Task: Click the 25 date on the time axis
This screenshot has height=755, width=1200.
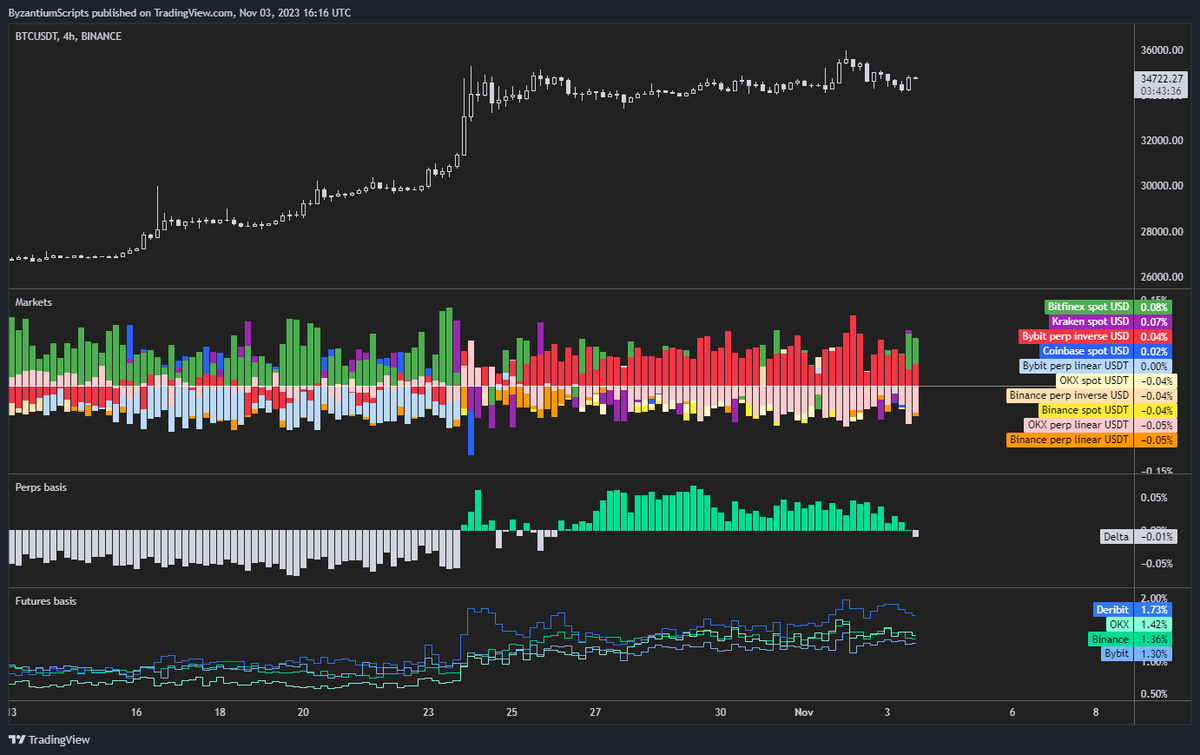Action: tap(512, 712)
